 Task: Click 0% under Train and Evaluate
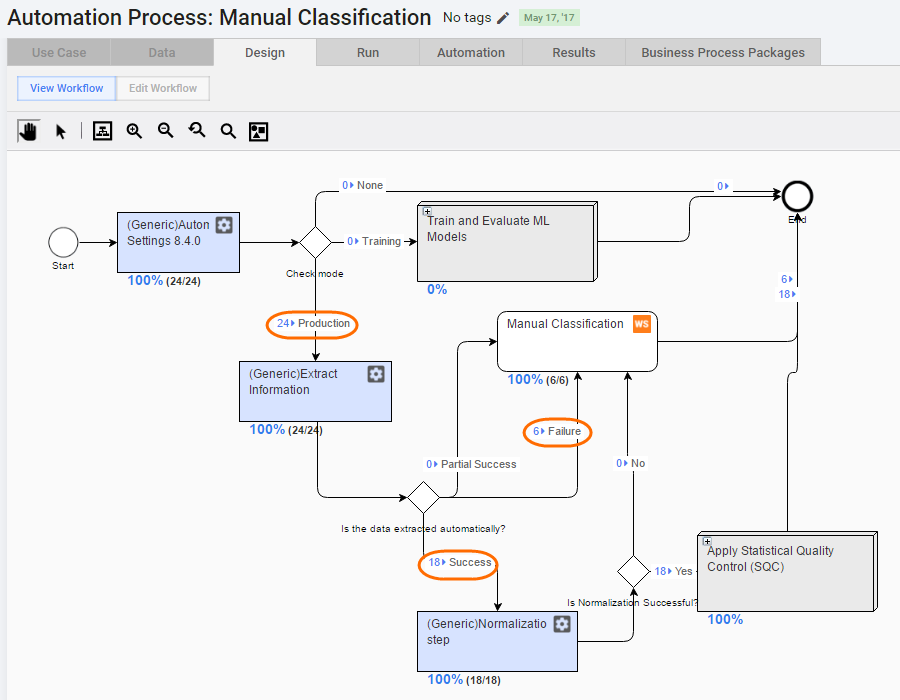pyautogui.click(x=437, y=289)
